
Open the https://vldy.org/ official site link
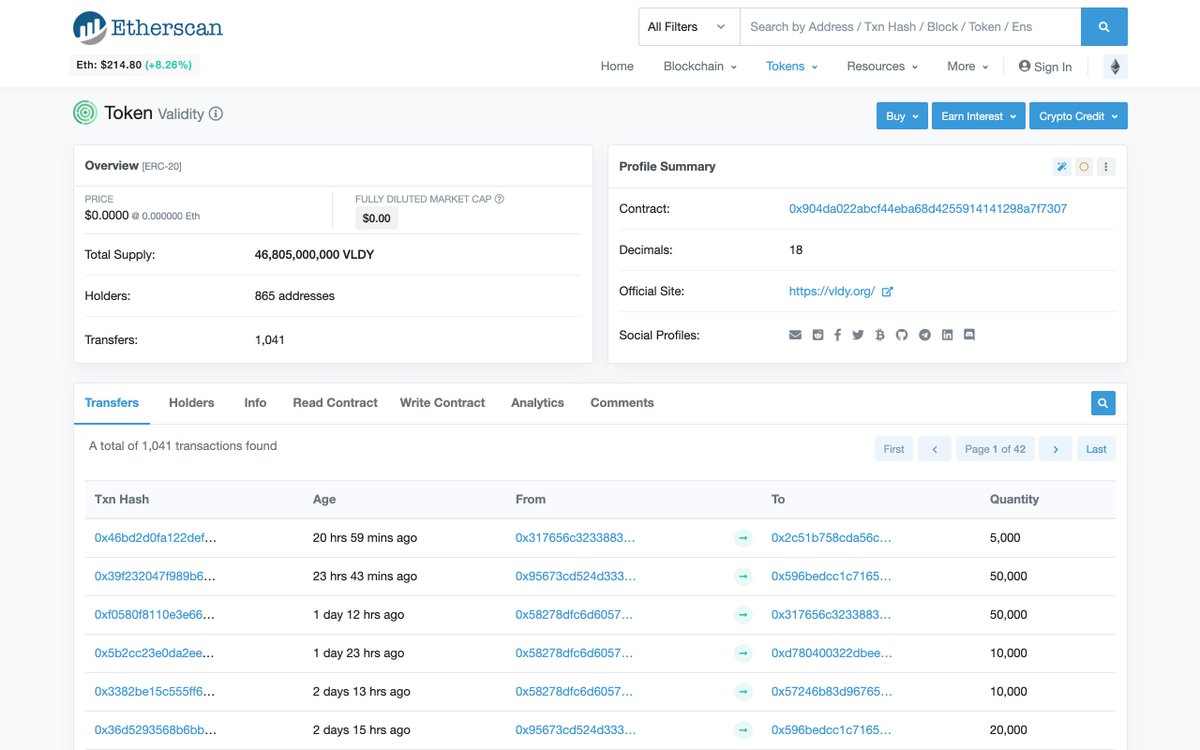click(x=832, y=292)
